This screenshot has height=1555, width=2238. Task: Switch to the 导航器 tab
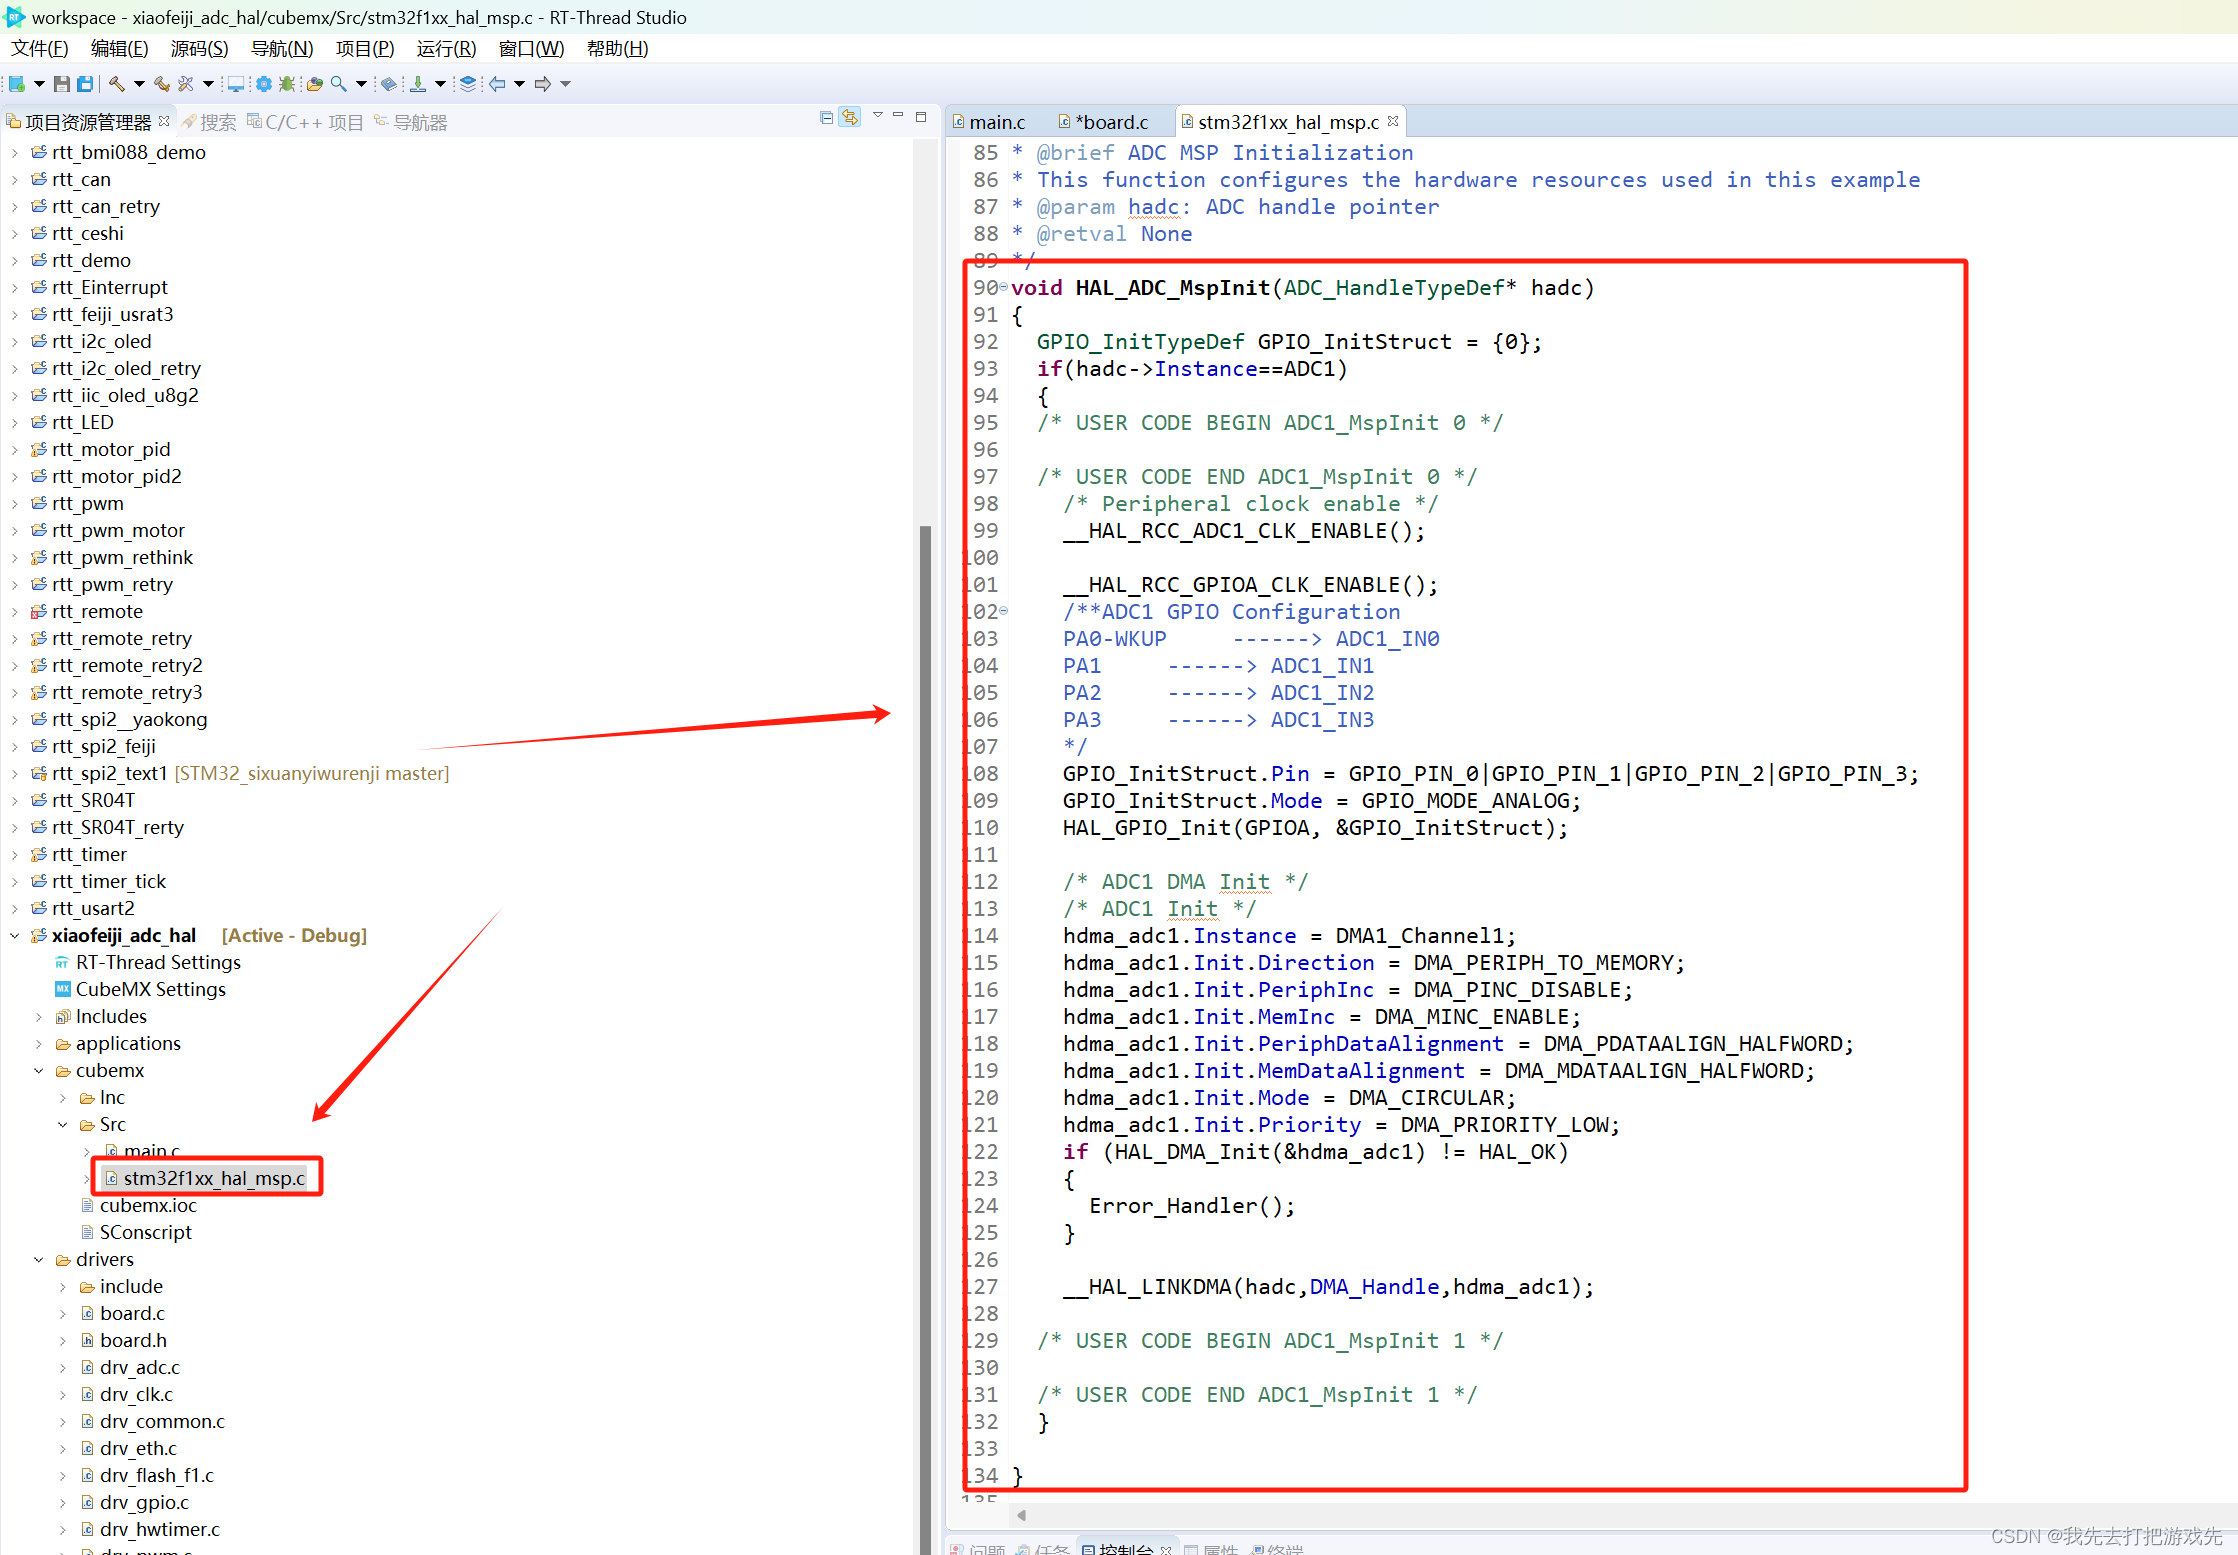410,122
